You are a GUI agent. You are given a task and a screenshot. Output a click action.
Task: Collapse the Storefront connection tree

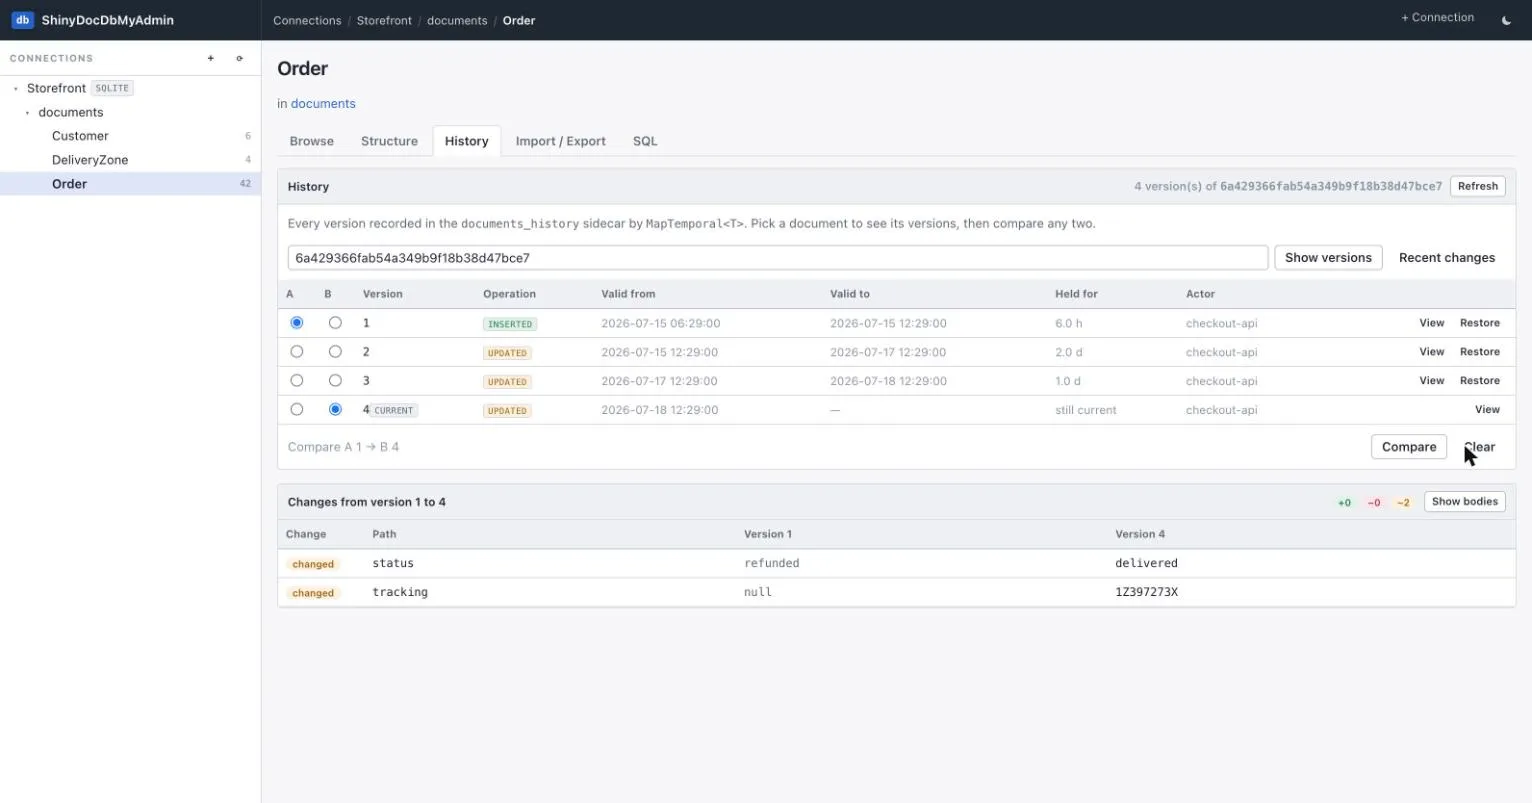[x=16, y=88]
